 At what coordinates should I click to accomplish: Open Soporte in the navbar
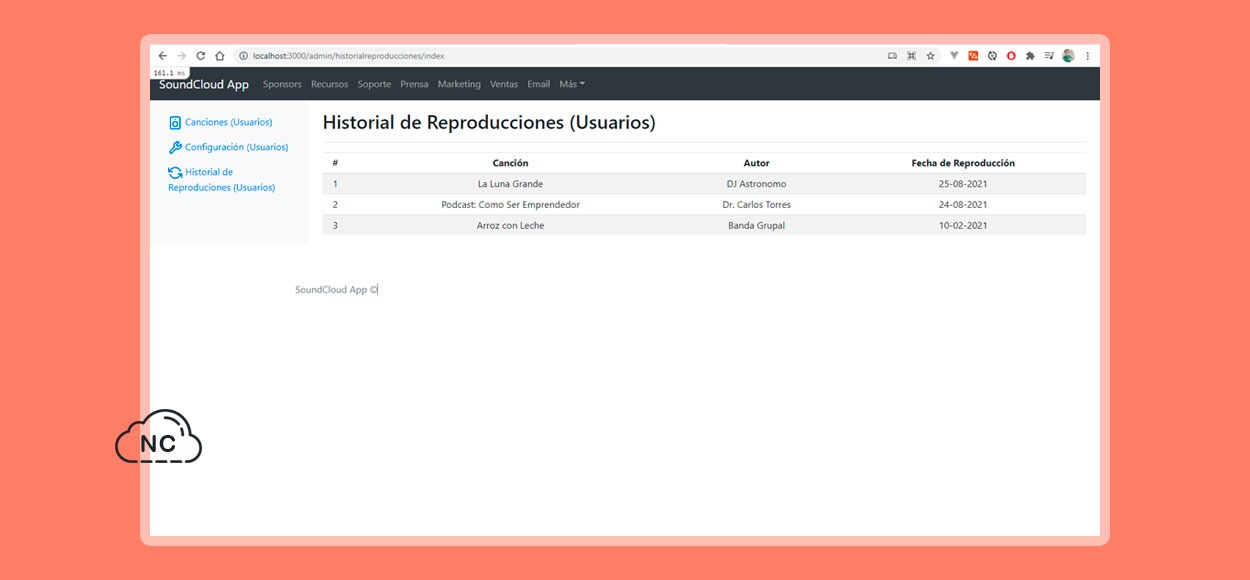coord(374,84)
